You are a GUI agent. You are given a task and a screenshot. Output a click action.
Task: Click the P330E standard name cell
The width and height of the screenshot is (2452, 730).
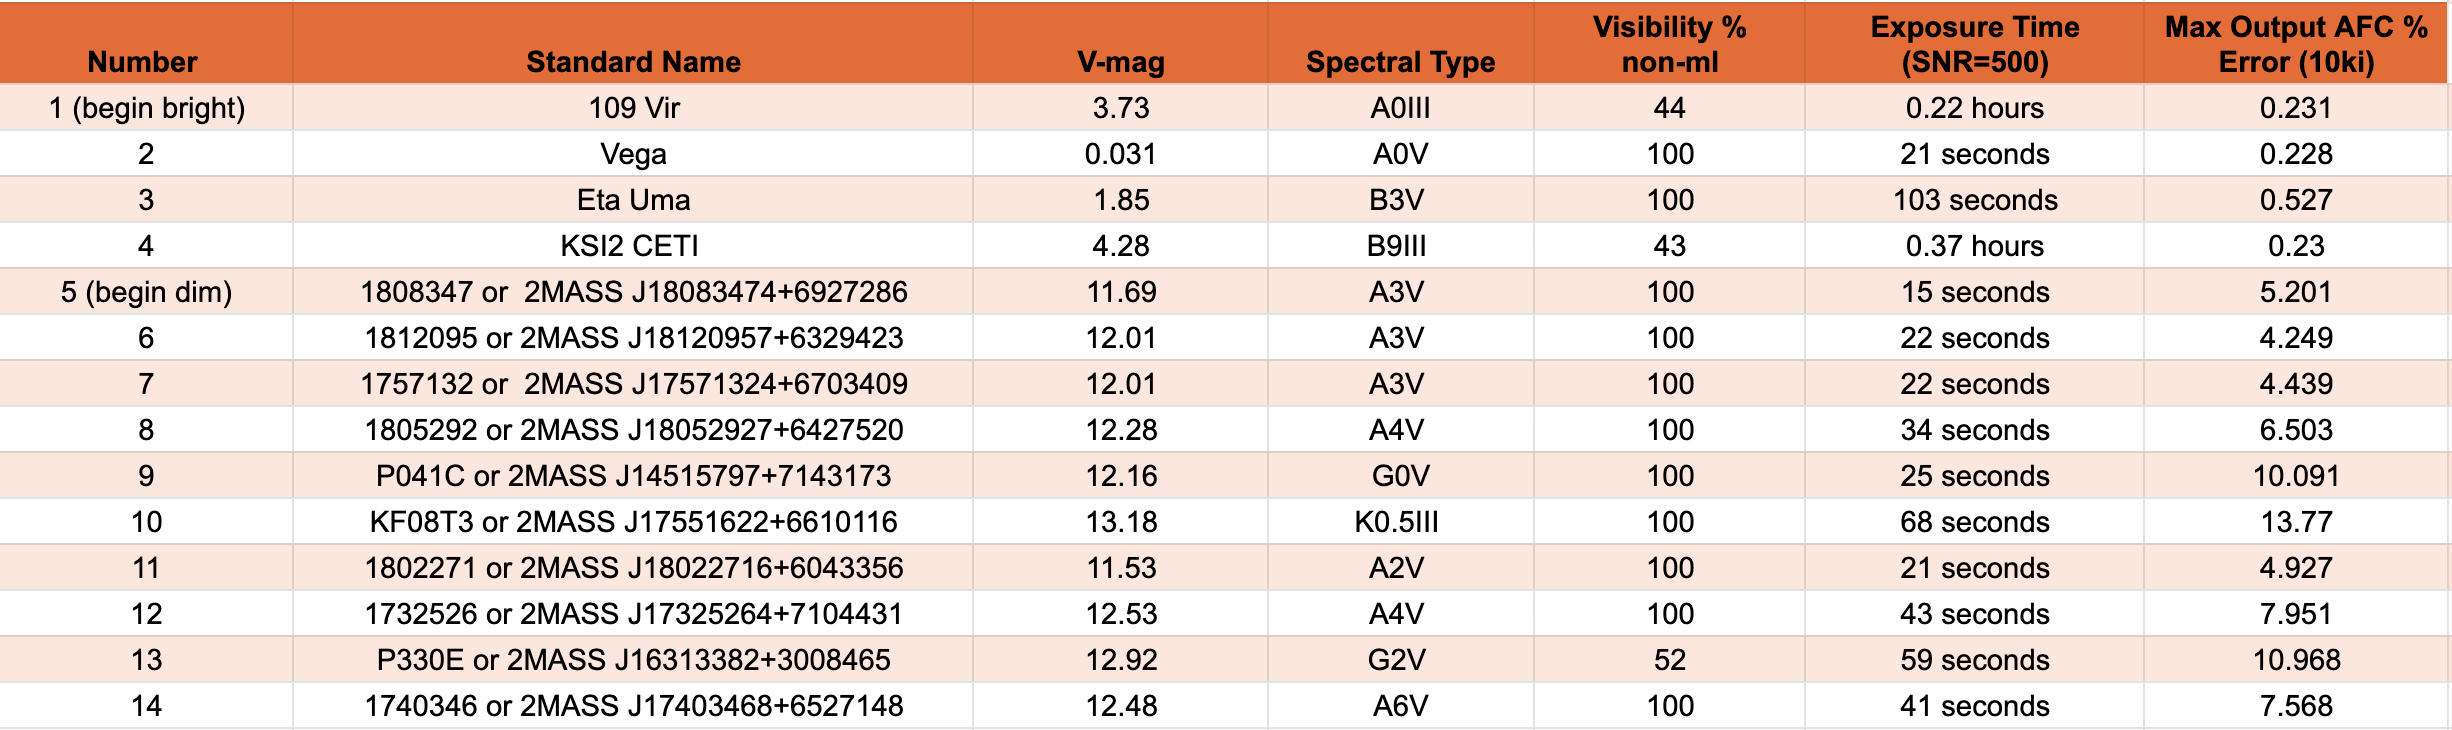(633, 660)
